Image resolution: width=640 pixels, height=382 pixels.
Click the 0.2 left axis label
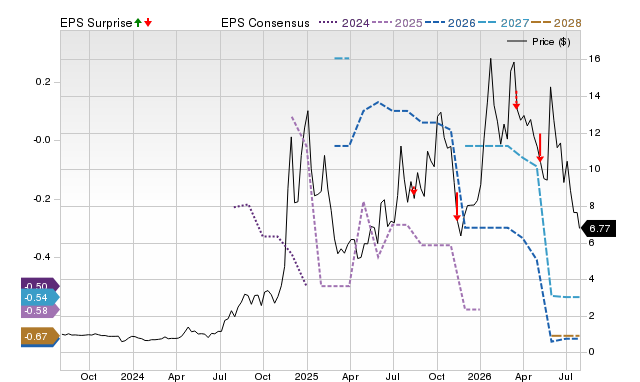(43, 82)
